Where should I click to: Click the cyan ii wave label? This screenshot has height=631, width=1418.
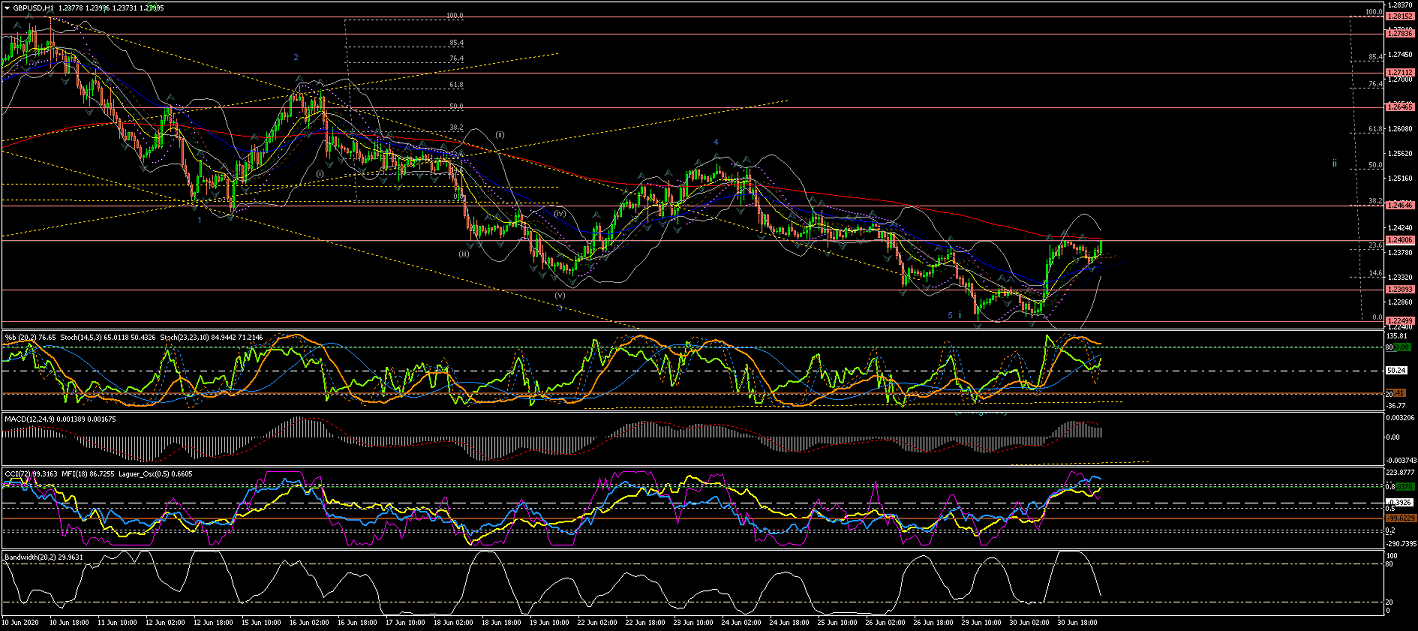click(x=1333, y=162)
